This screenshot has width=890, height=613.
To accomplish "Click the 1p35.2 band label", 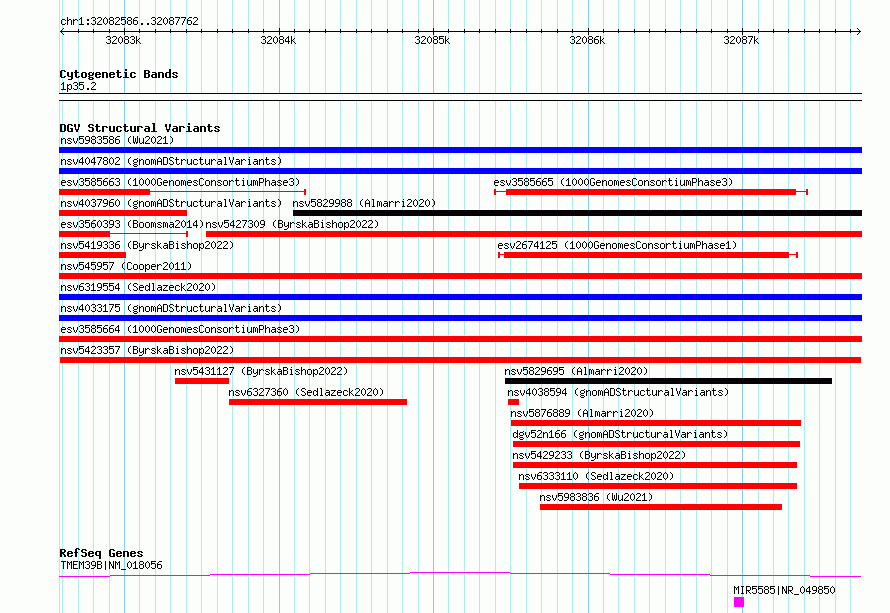I will 78,86.
